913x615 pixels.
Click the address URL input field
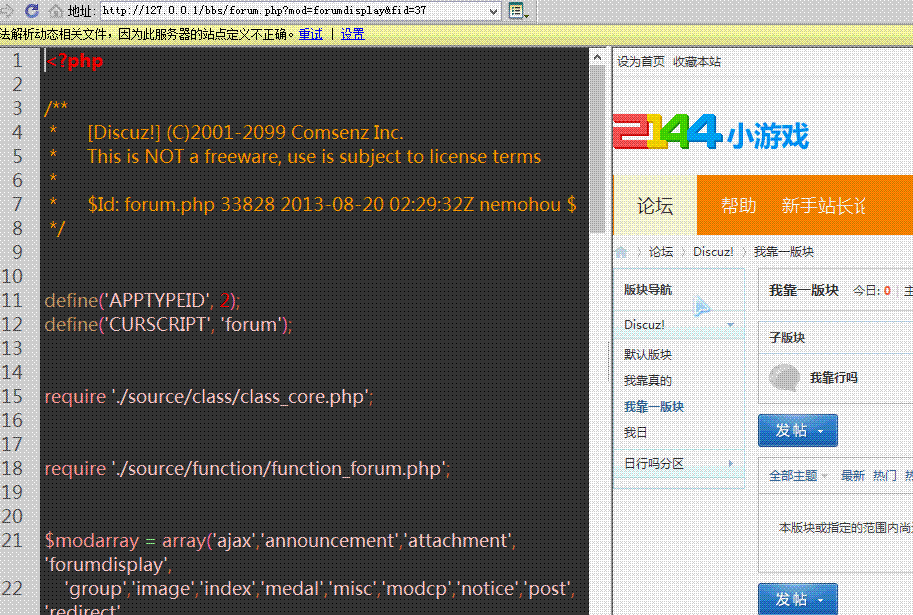coord(294,10)
